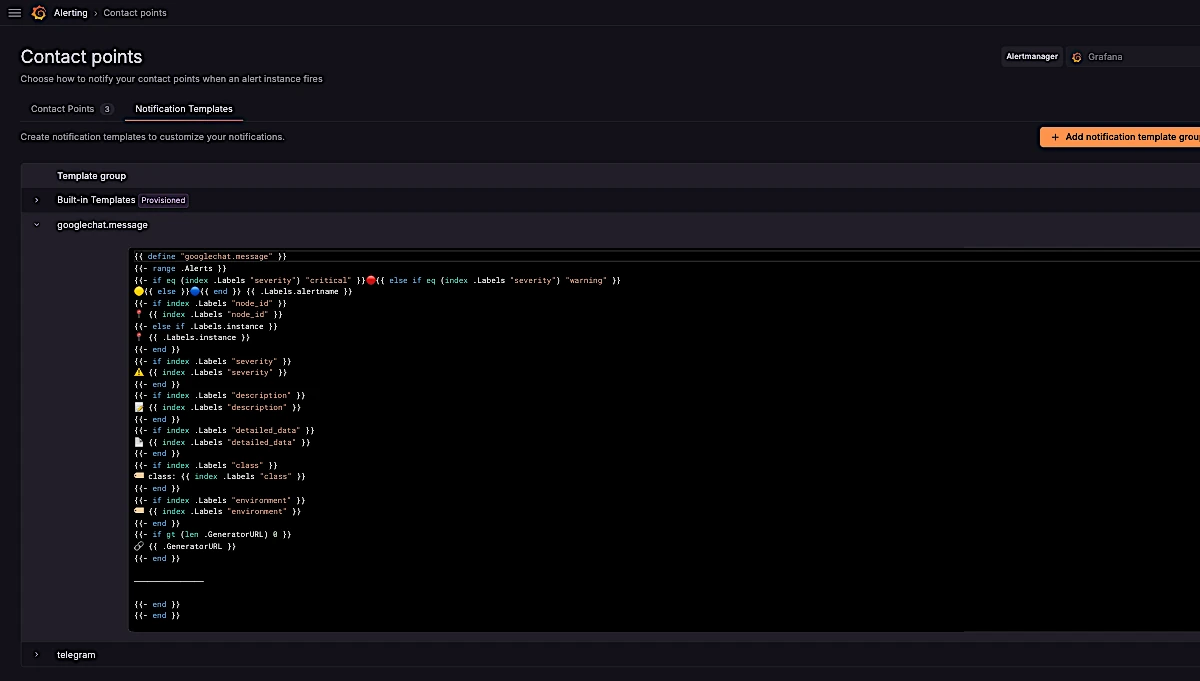Click the Contact points breadcrumb
The height and width of the screenshot is (681, 1200).
point(135,13)
